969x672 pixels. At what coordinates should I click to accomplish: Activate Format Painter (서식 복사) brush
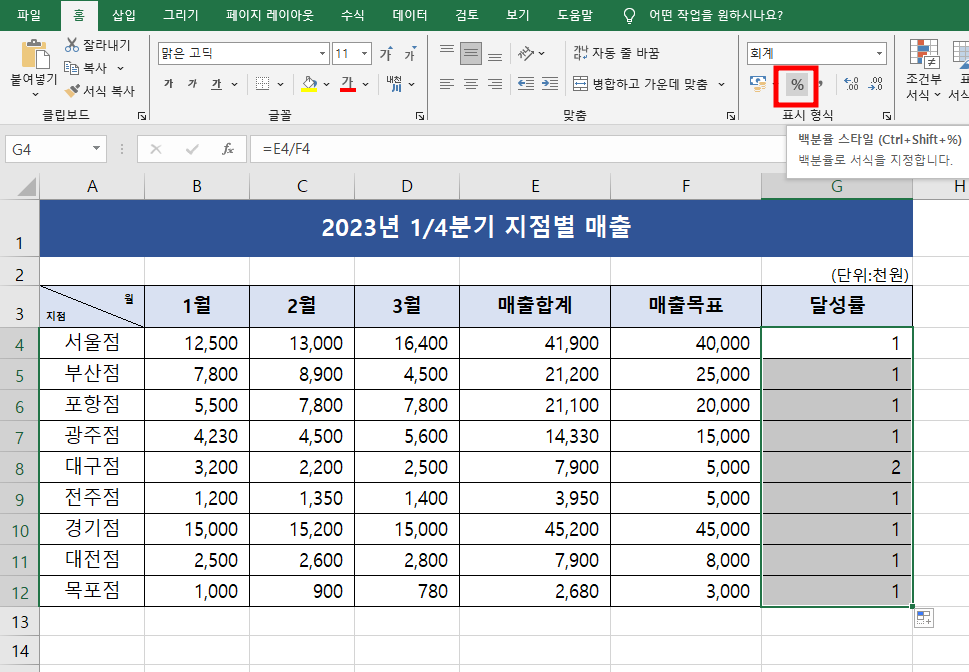click(72, 91)
